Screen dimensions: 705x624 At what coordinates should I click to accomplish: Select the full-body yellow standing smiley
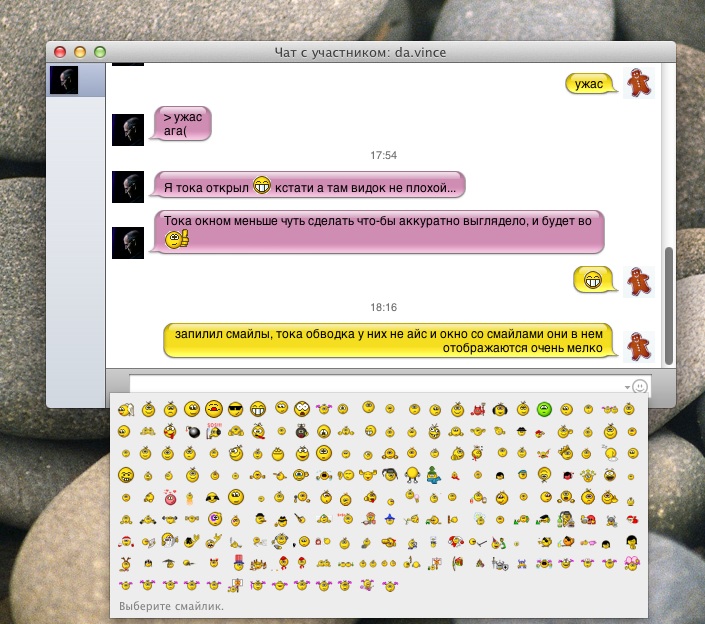[x=412, y=475]
